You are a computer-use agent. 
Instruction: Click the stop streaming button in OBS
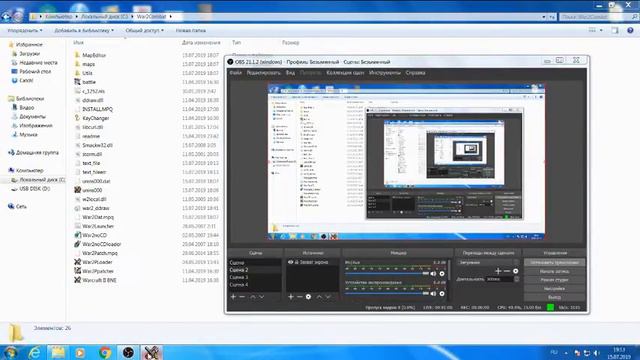coord(554,262)
